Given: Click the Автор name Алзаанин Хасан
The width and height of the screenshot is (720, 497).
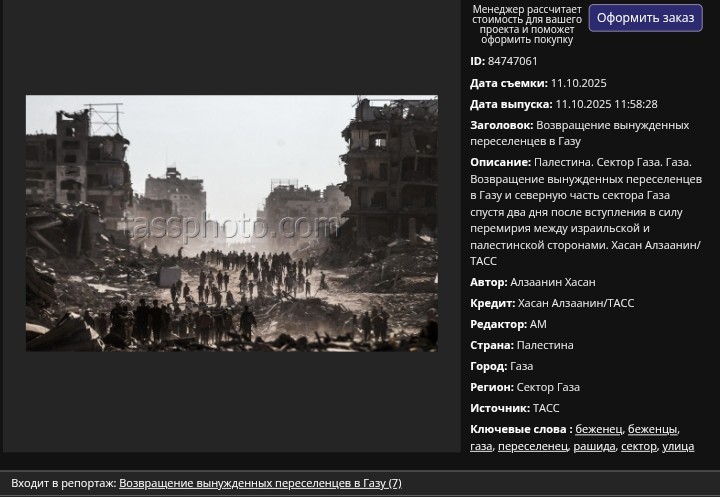Looking at the screenshot, I should tap(552, 282).
